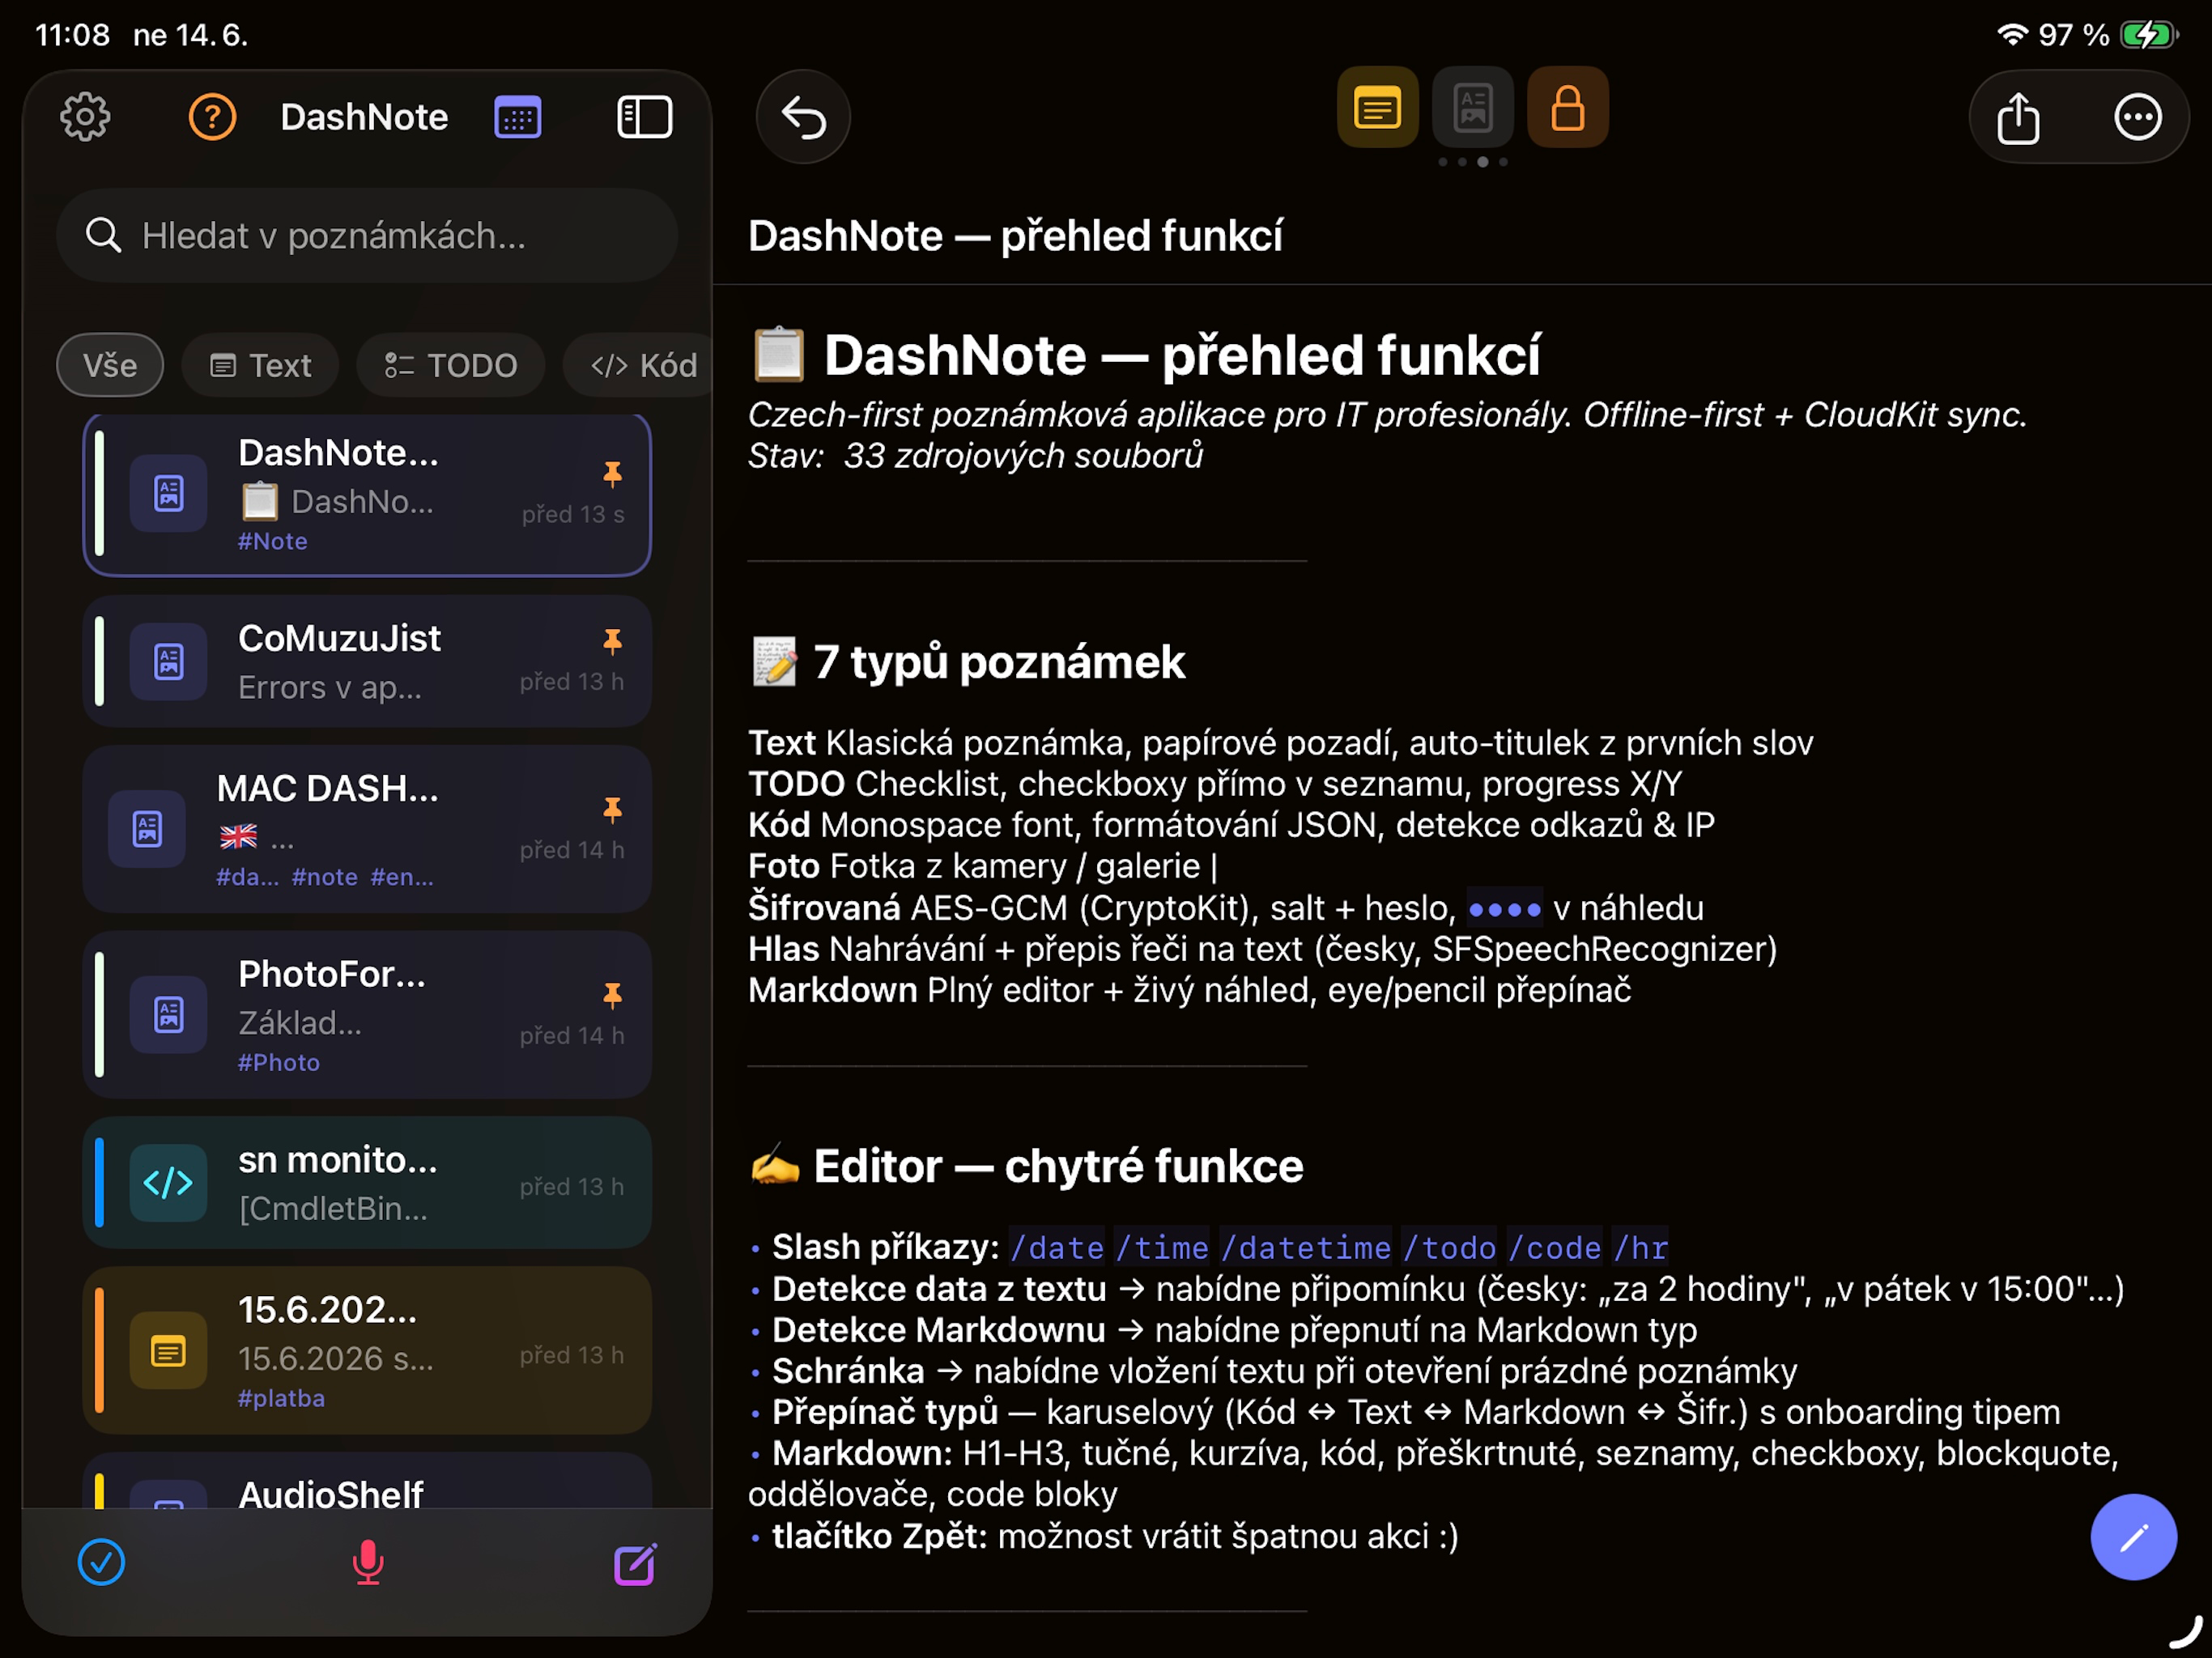Switch note type to encrypted lock icon
The image size is (2212, 1658).
tap(1568, 107)
